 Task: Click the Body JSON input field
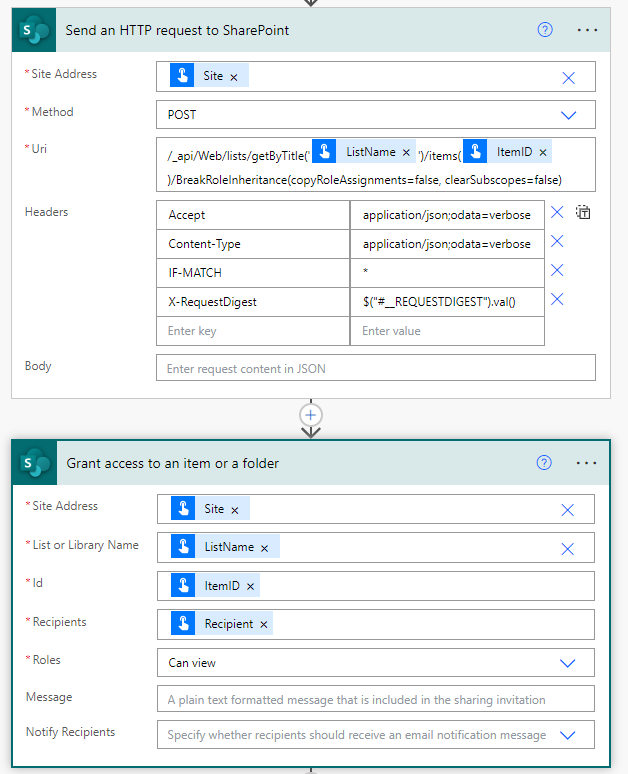click(x=375, y=368)
